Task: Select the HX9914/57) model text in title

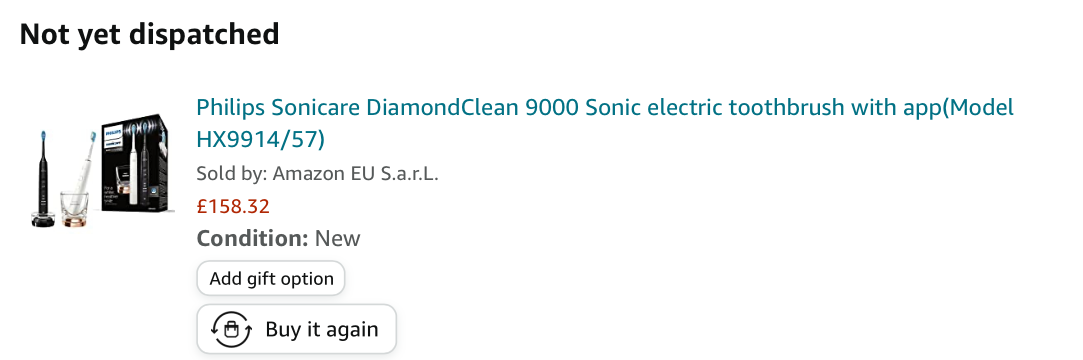Action: pyautogui.click(x=260, y=140)
